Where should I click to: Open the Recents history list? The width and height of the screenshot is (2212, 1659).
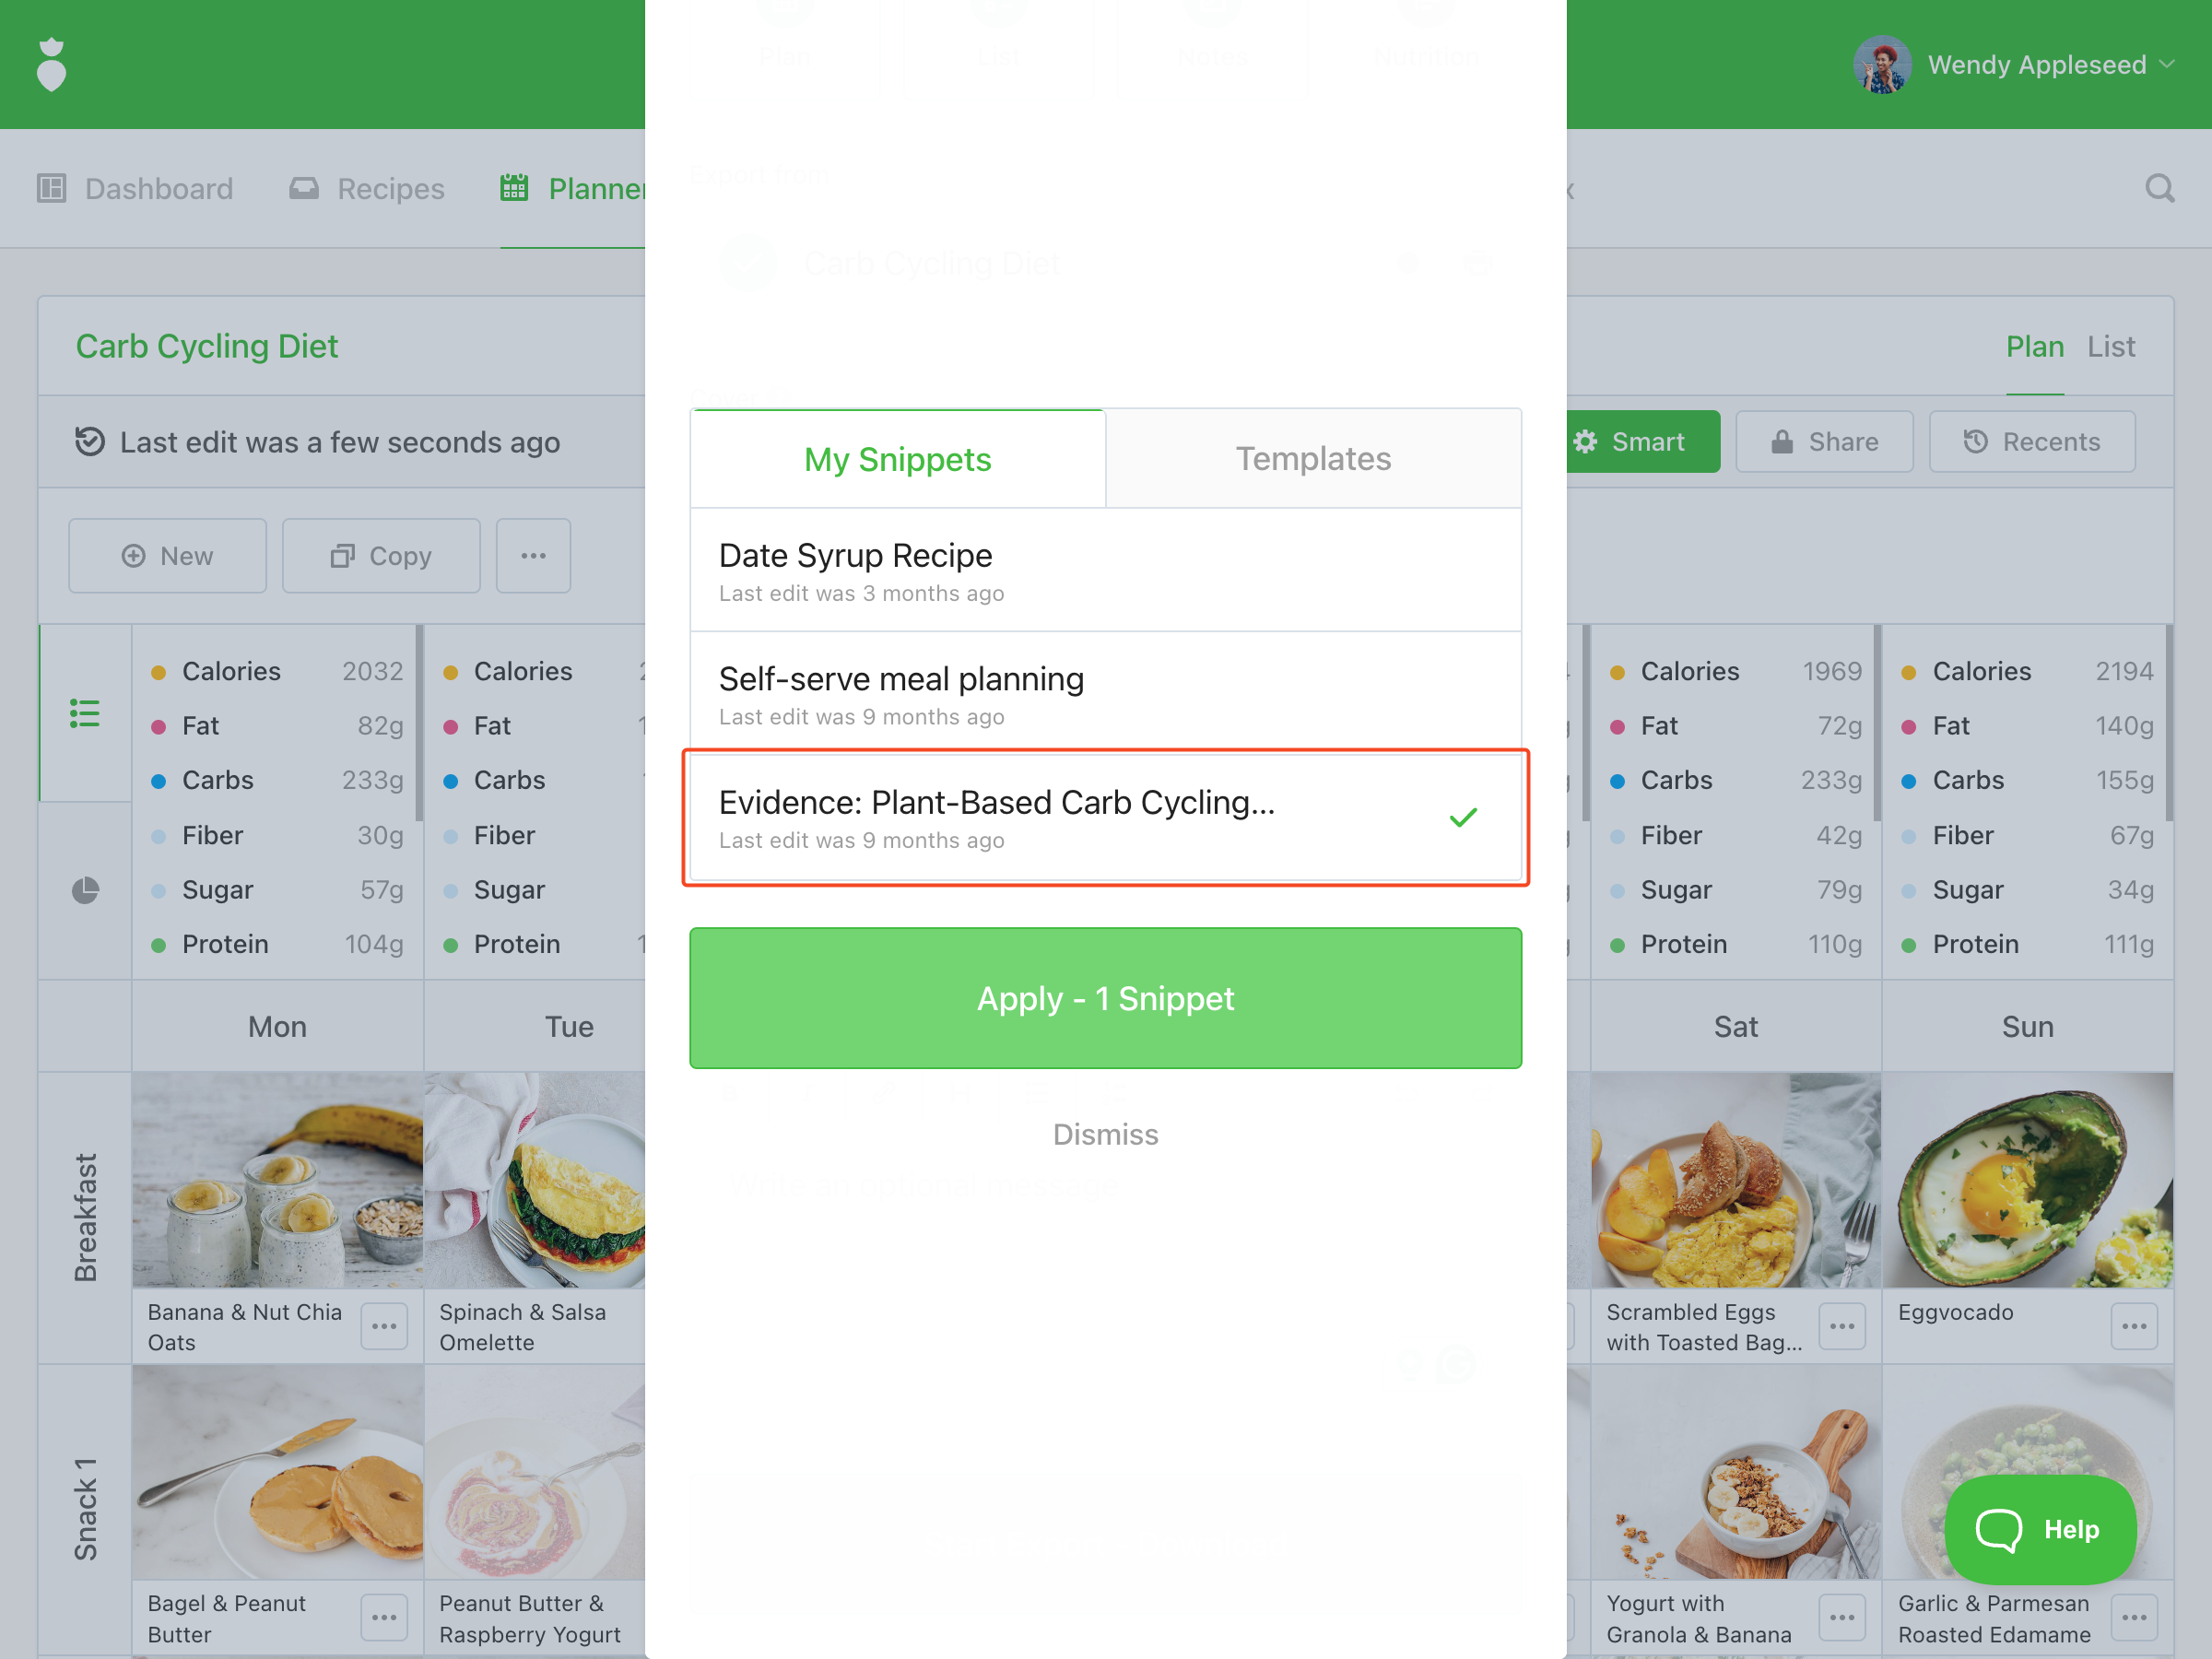point(2031,441)
